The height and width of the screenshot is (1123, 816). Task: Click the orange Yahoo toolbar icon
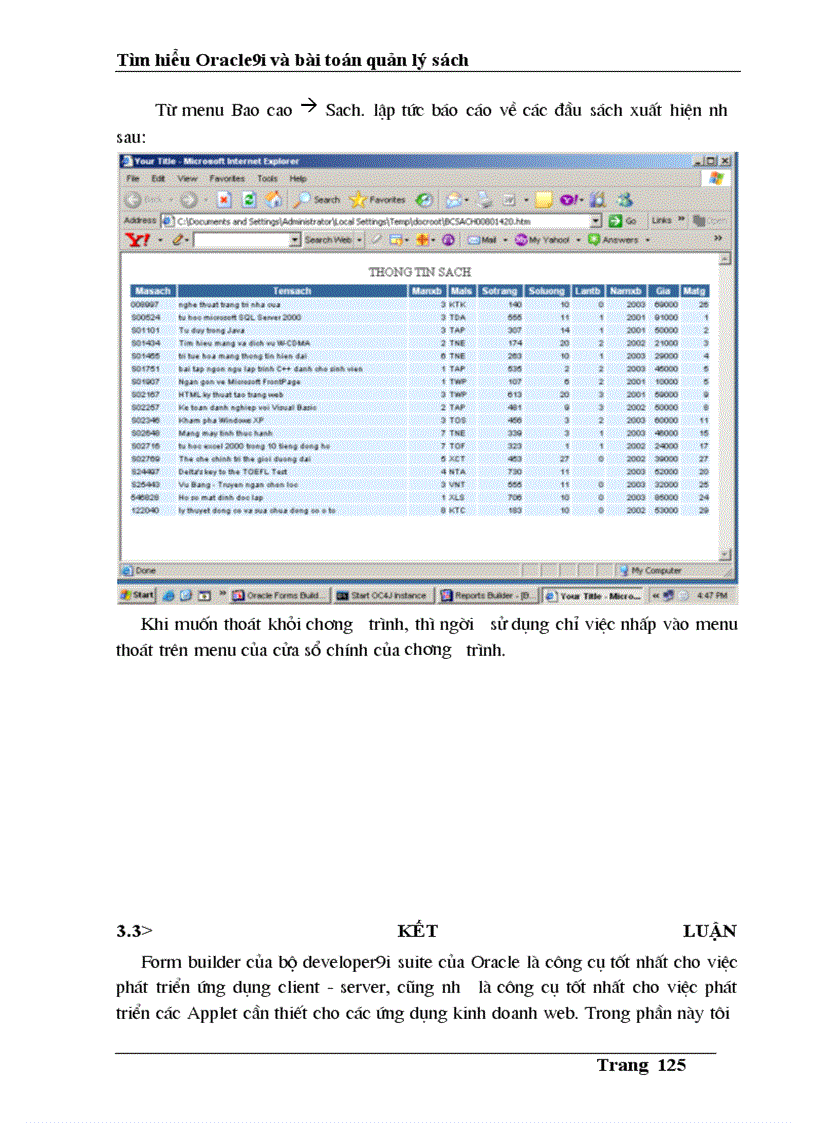pos(423,239)
